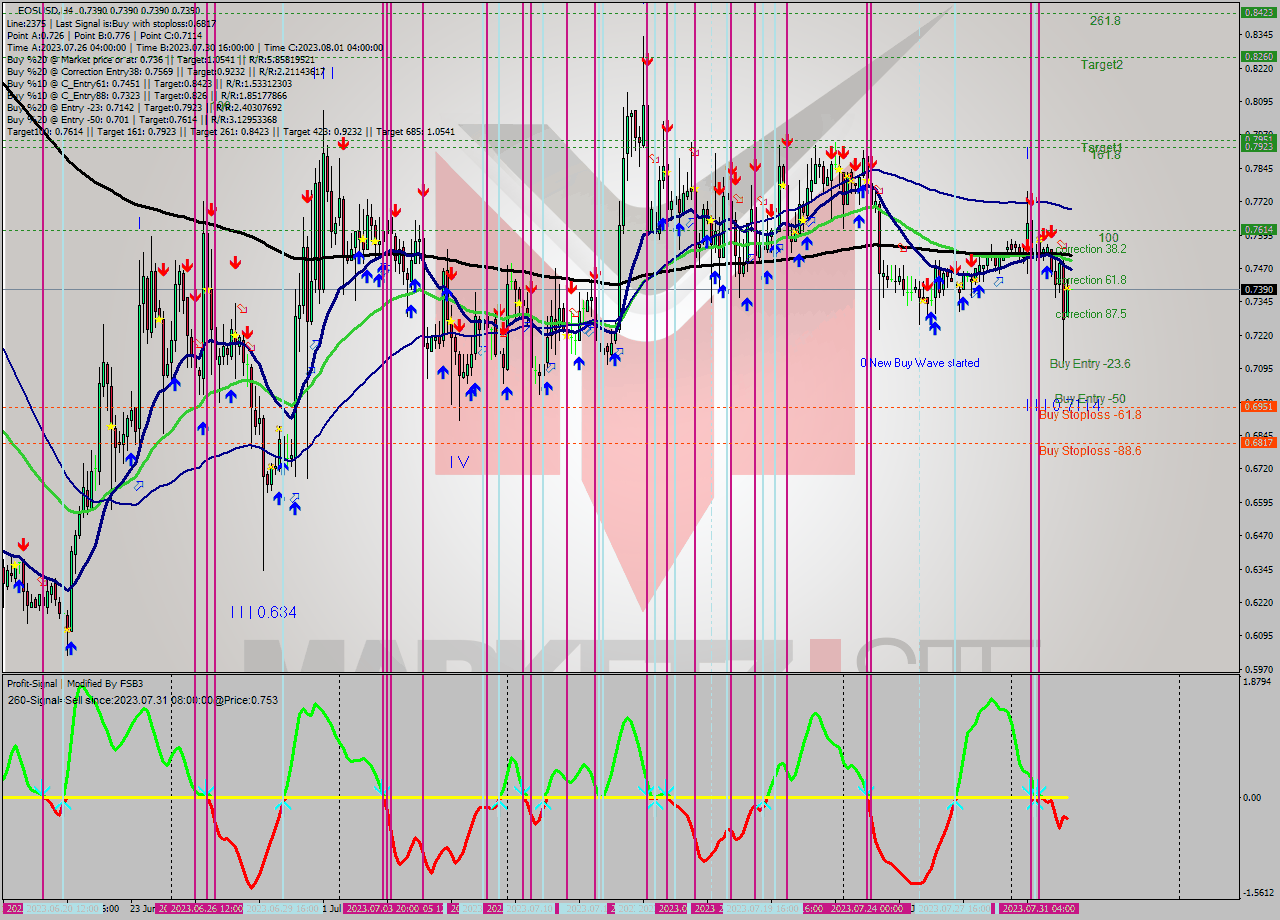Select the green 0.8423 price label
The height and width of the screenshot is (920, 1280).
pyautogui.click(x=1257, y=14)
